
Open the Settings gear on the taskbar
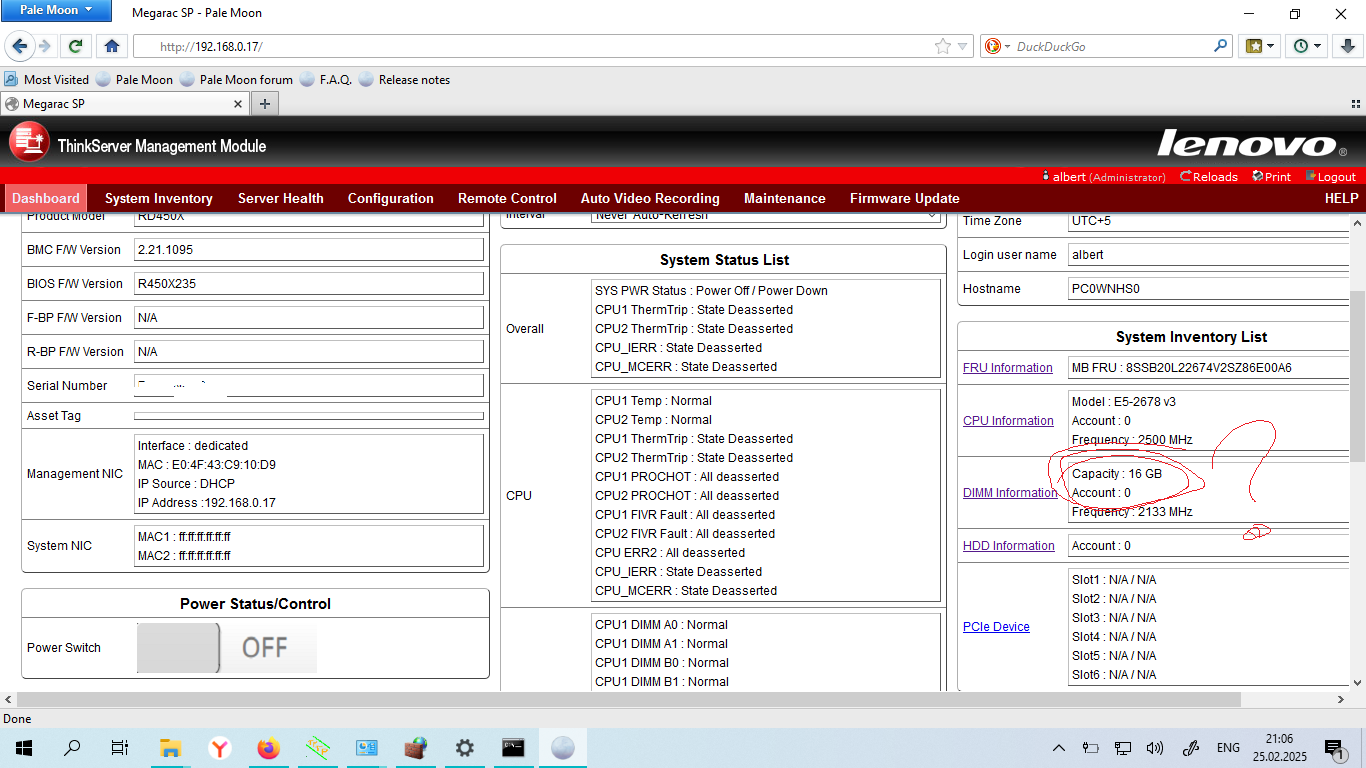pyautogui.click(x=465, y=747)
